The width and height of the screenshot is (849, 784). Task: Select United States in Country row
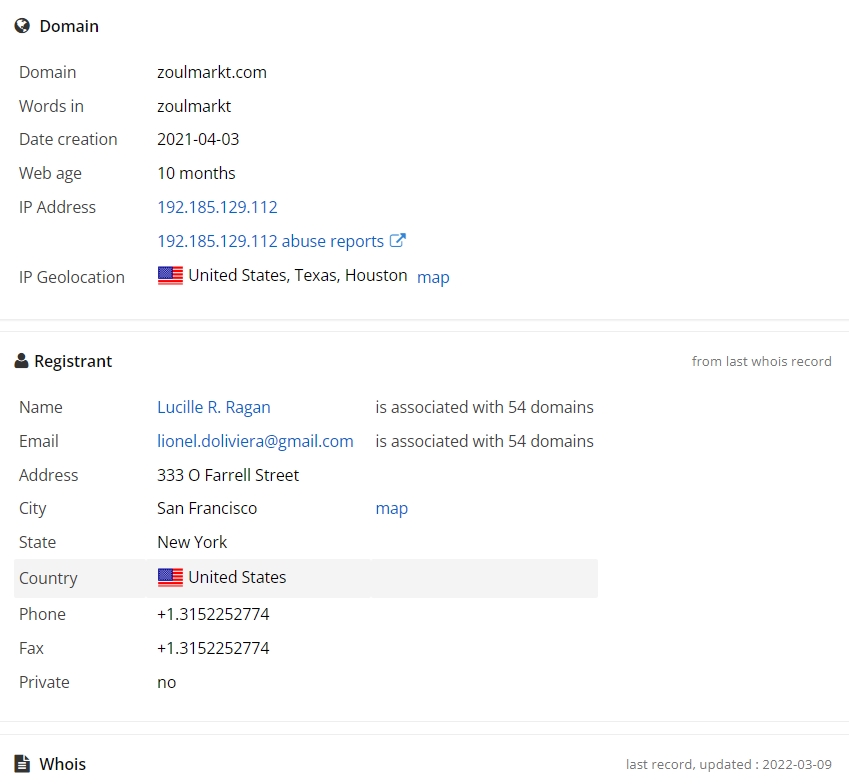pos(237,577)
